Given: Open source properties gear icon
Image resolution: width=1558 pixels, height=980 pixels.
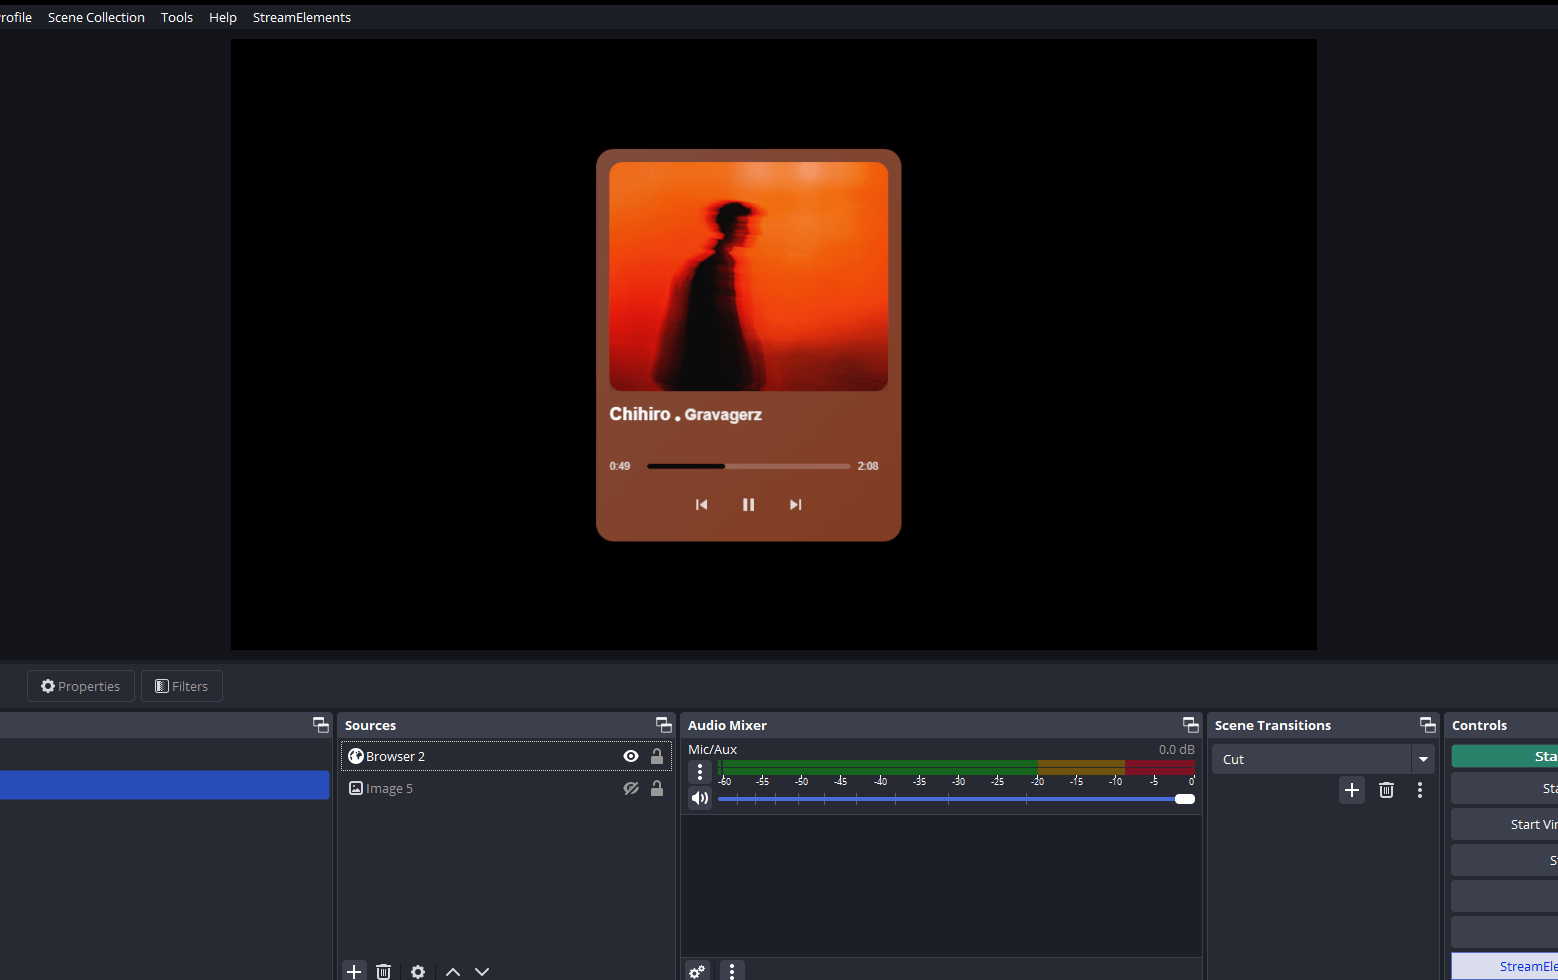Looking at the screenshot, I should click(x=418, y=971).
